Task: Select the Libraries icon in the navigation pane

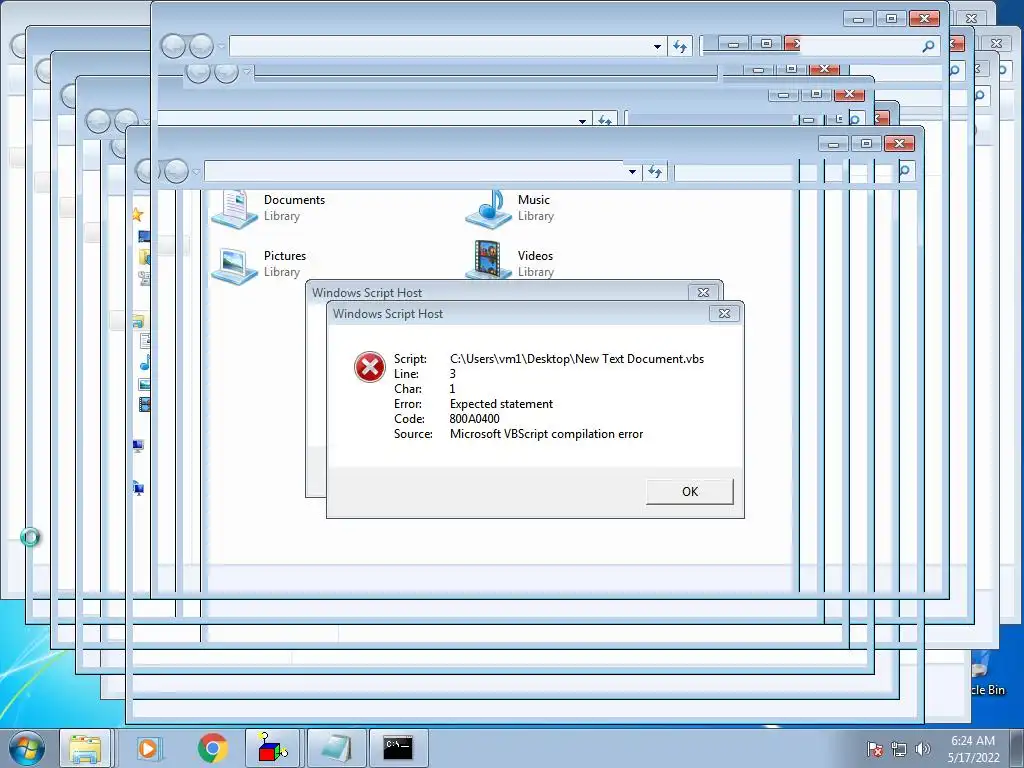Action: tap(138, 321)
